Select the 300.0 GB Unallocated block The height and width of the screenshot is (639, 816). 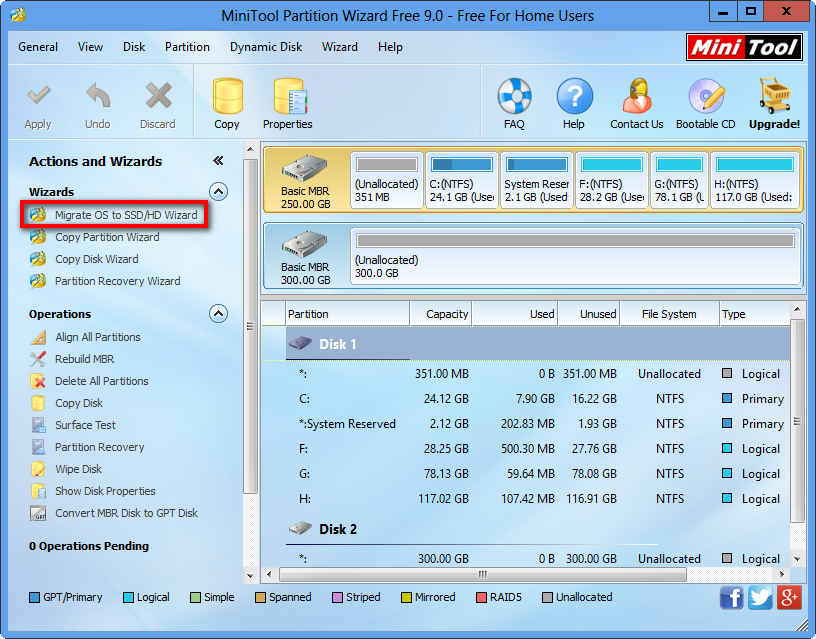click(x=576, y=257)
